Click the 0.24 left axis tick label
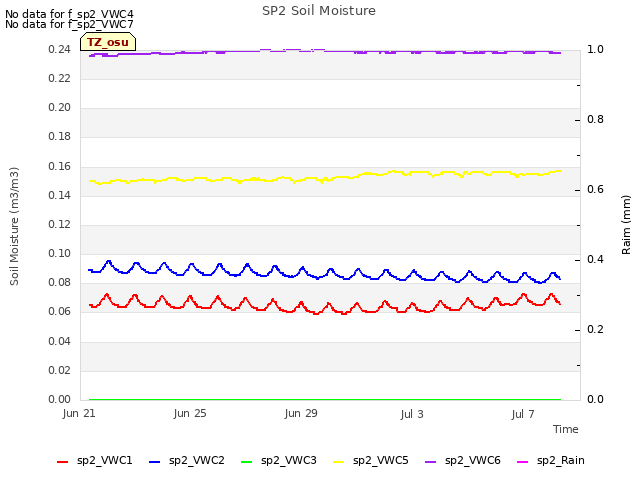This screenshot has width=640, height=480. (60, 49)
